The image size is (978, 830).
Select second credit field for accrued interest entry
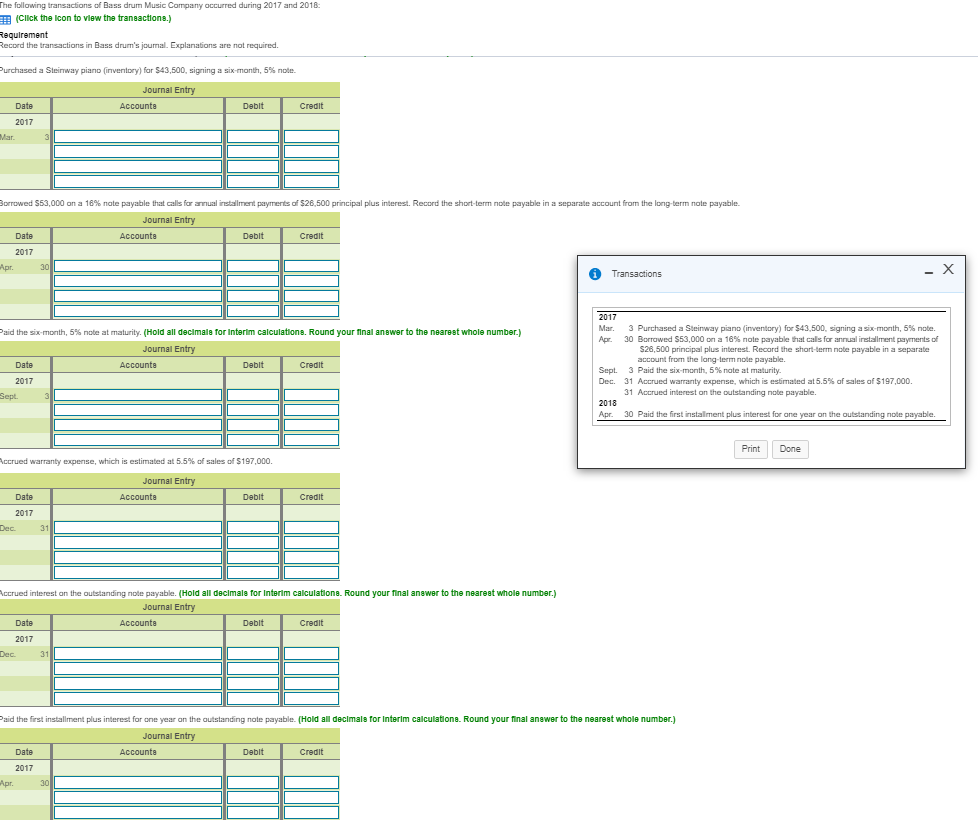click(x=311, y=668)
